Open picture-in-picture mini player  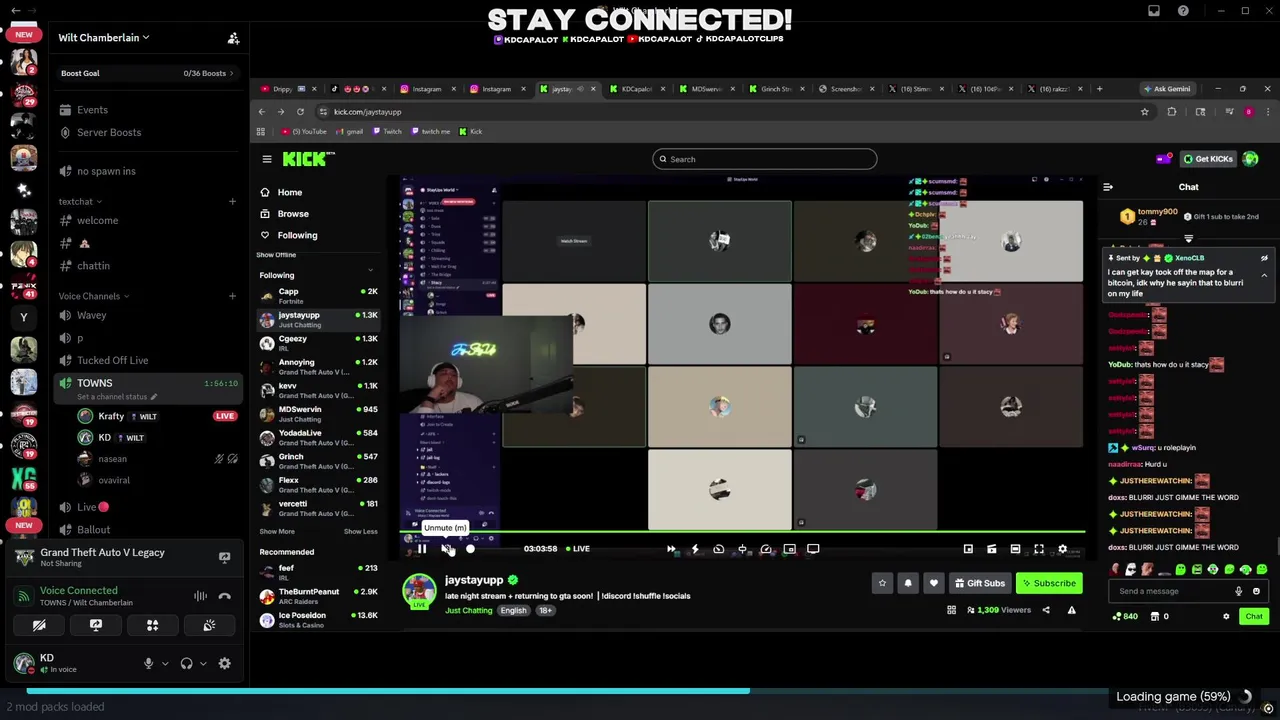coord(968,549)
